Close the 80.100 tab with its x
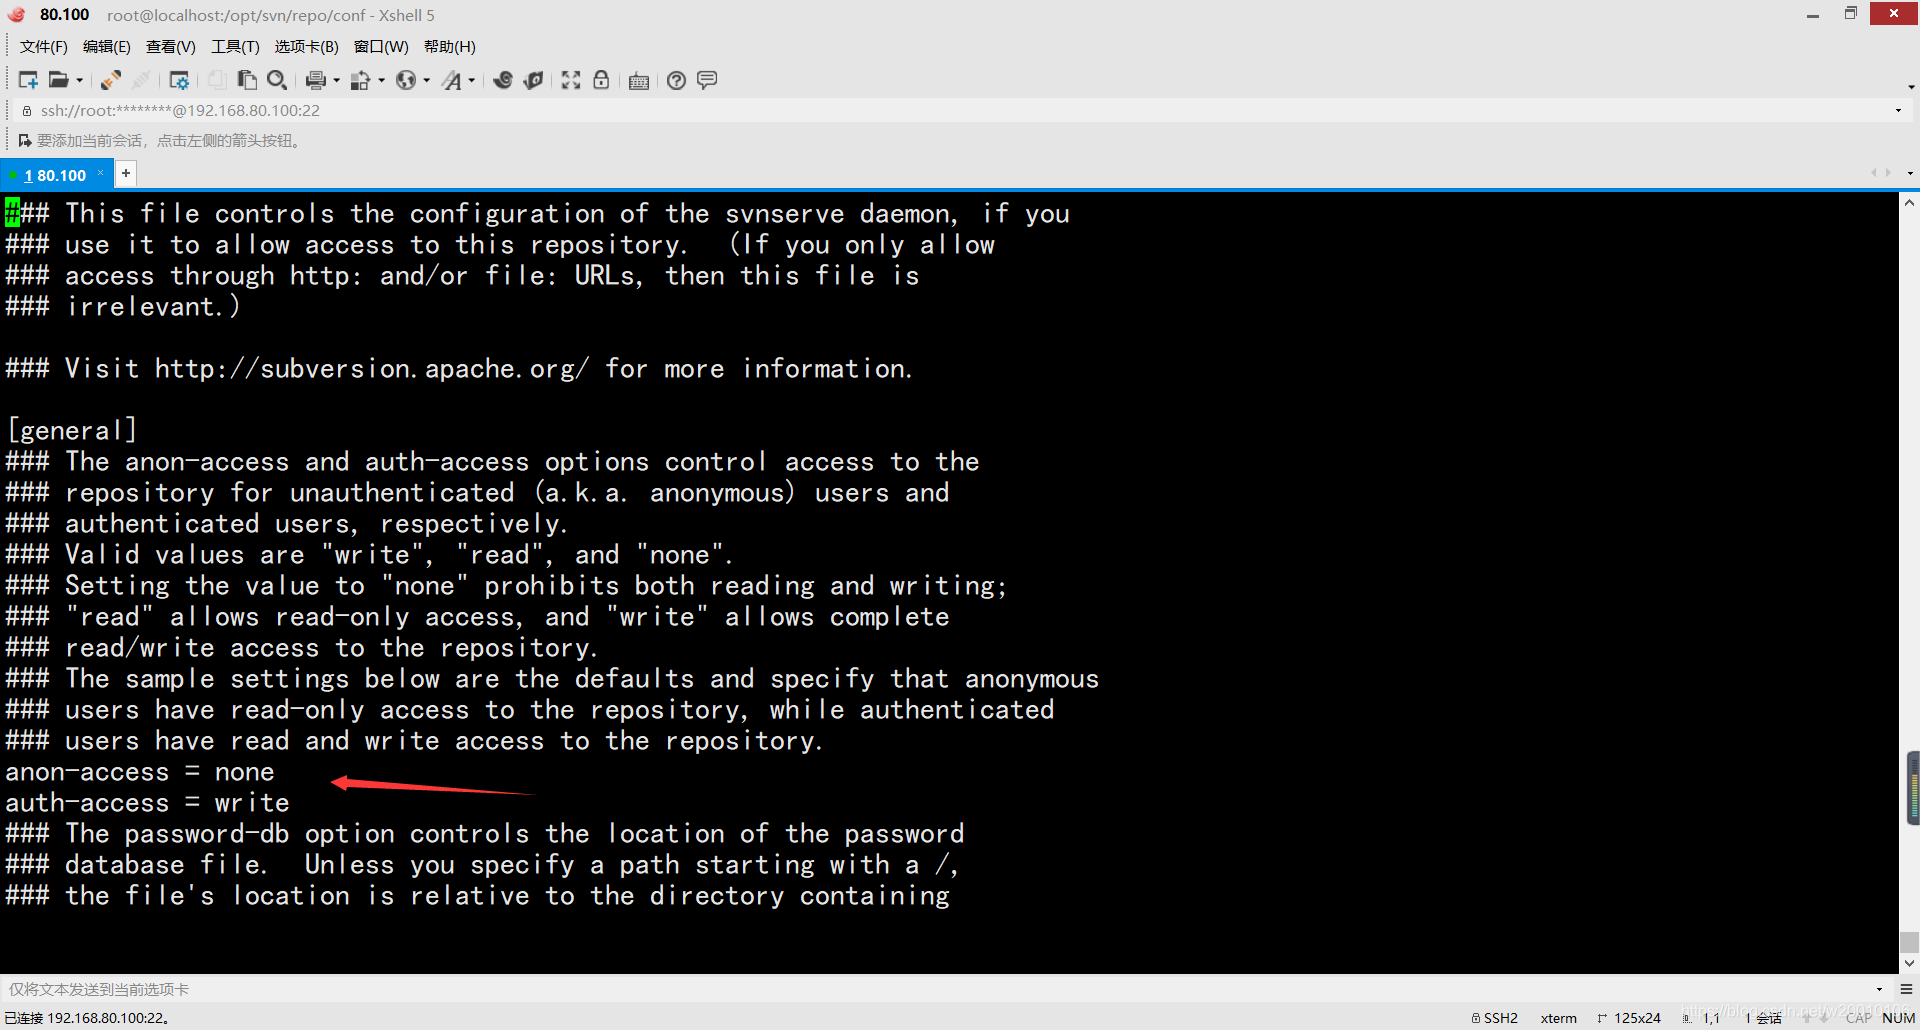This screenshot has height=1030, width=1920. pyautogui.click(x=100, y=174)
